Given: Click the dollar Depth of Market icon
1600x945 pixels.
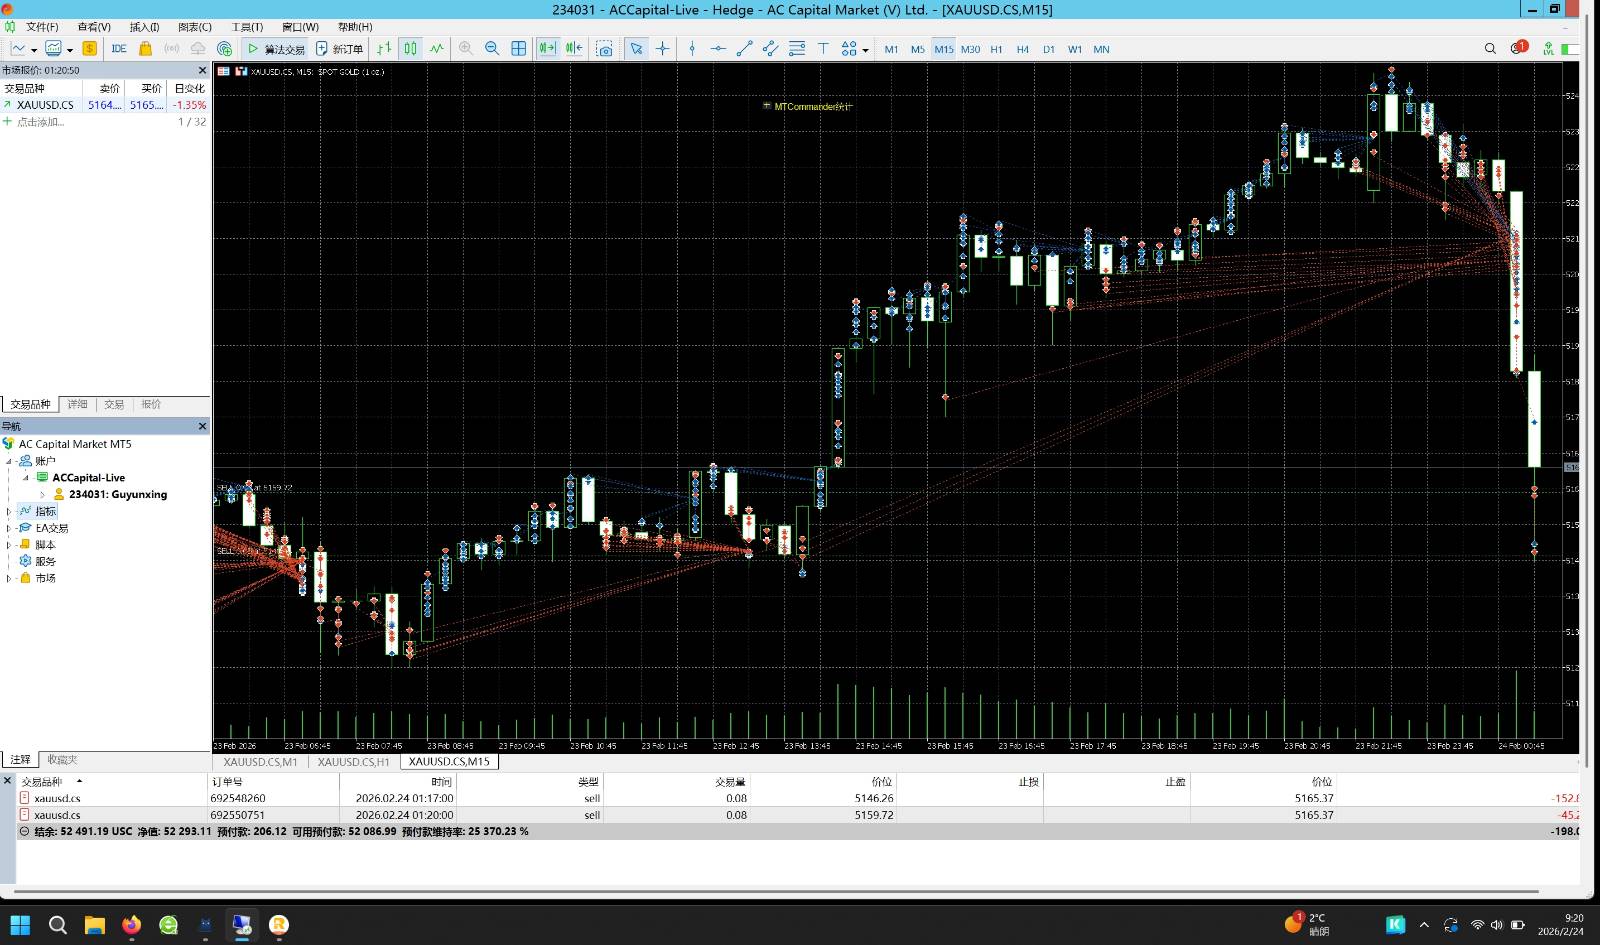Looking at the screenshot, I should click(x=90, y=48).
